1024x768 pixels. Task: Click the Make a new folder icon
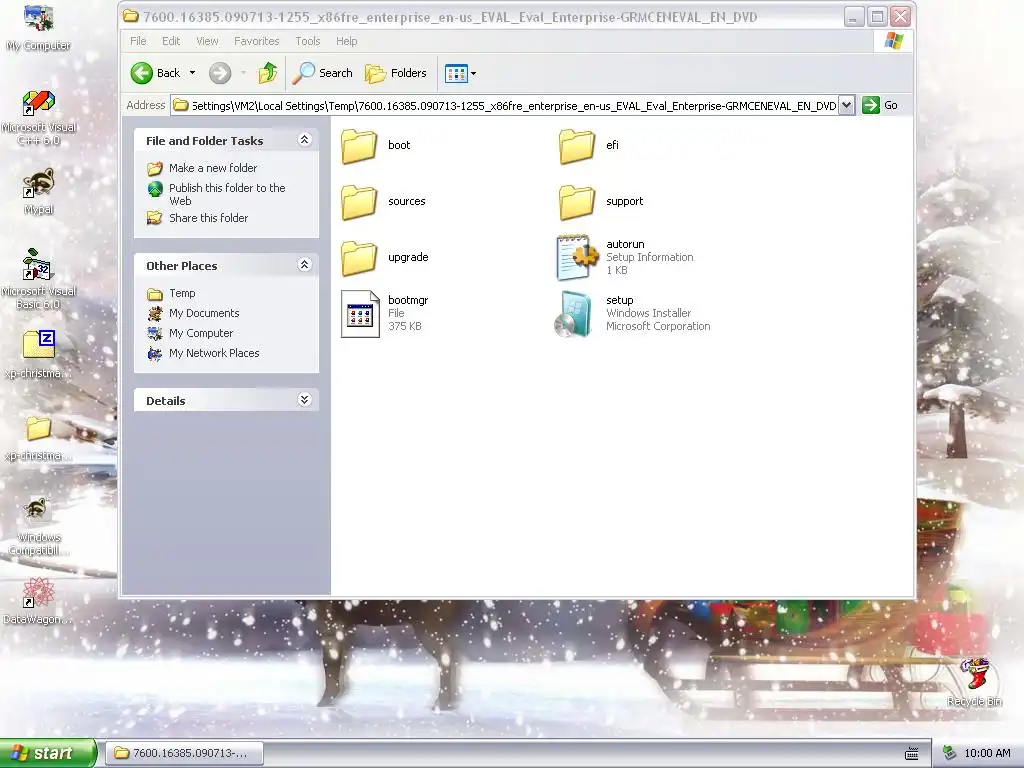point(155,168)
